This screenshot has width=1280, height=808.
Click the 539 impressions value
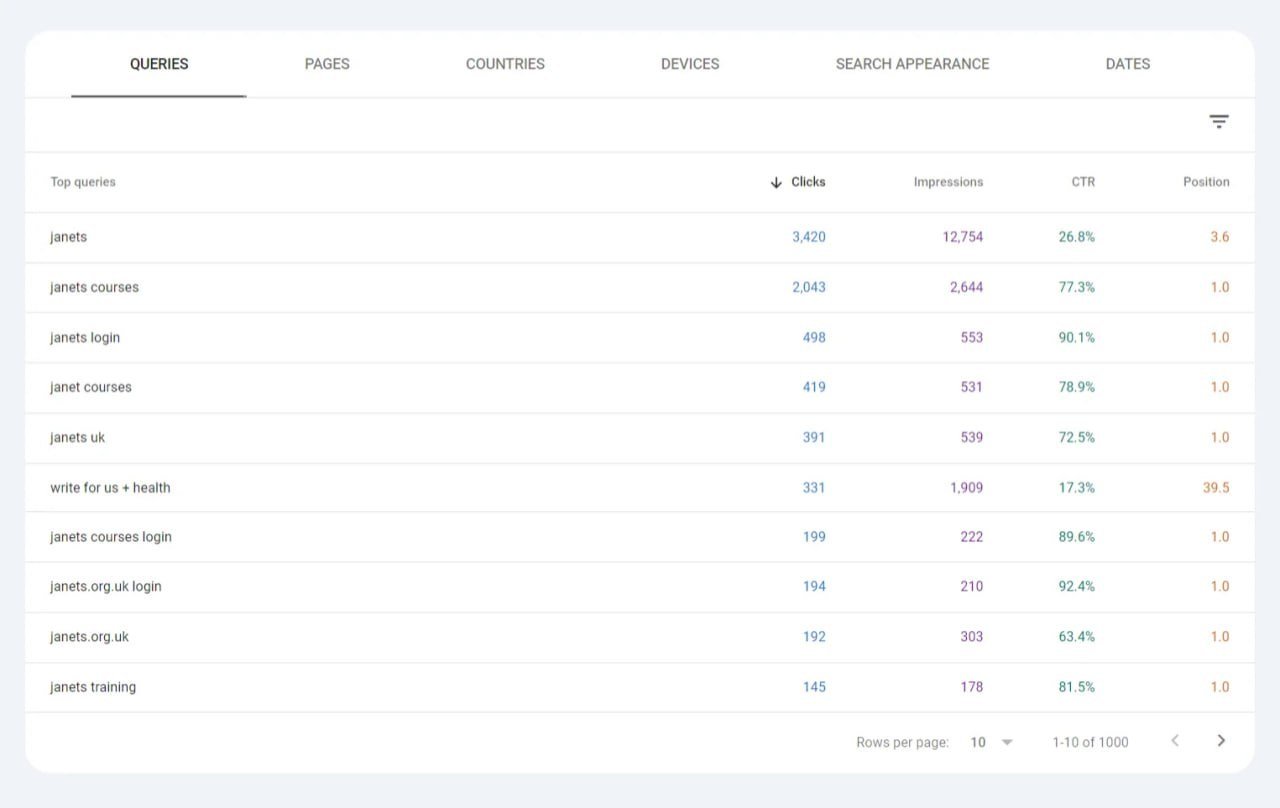972,437
